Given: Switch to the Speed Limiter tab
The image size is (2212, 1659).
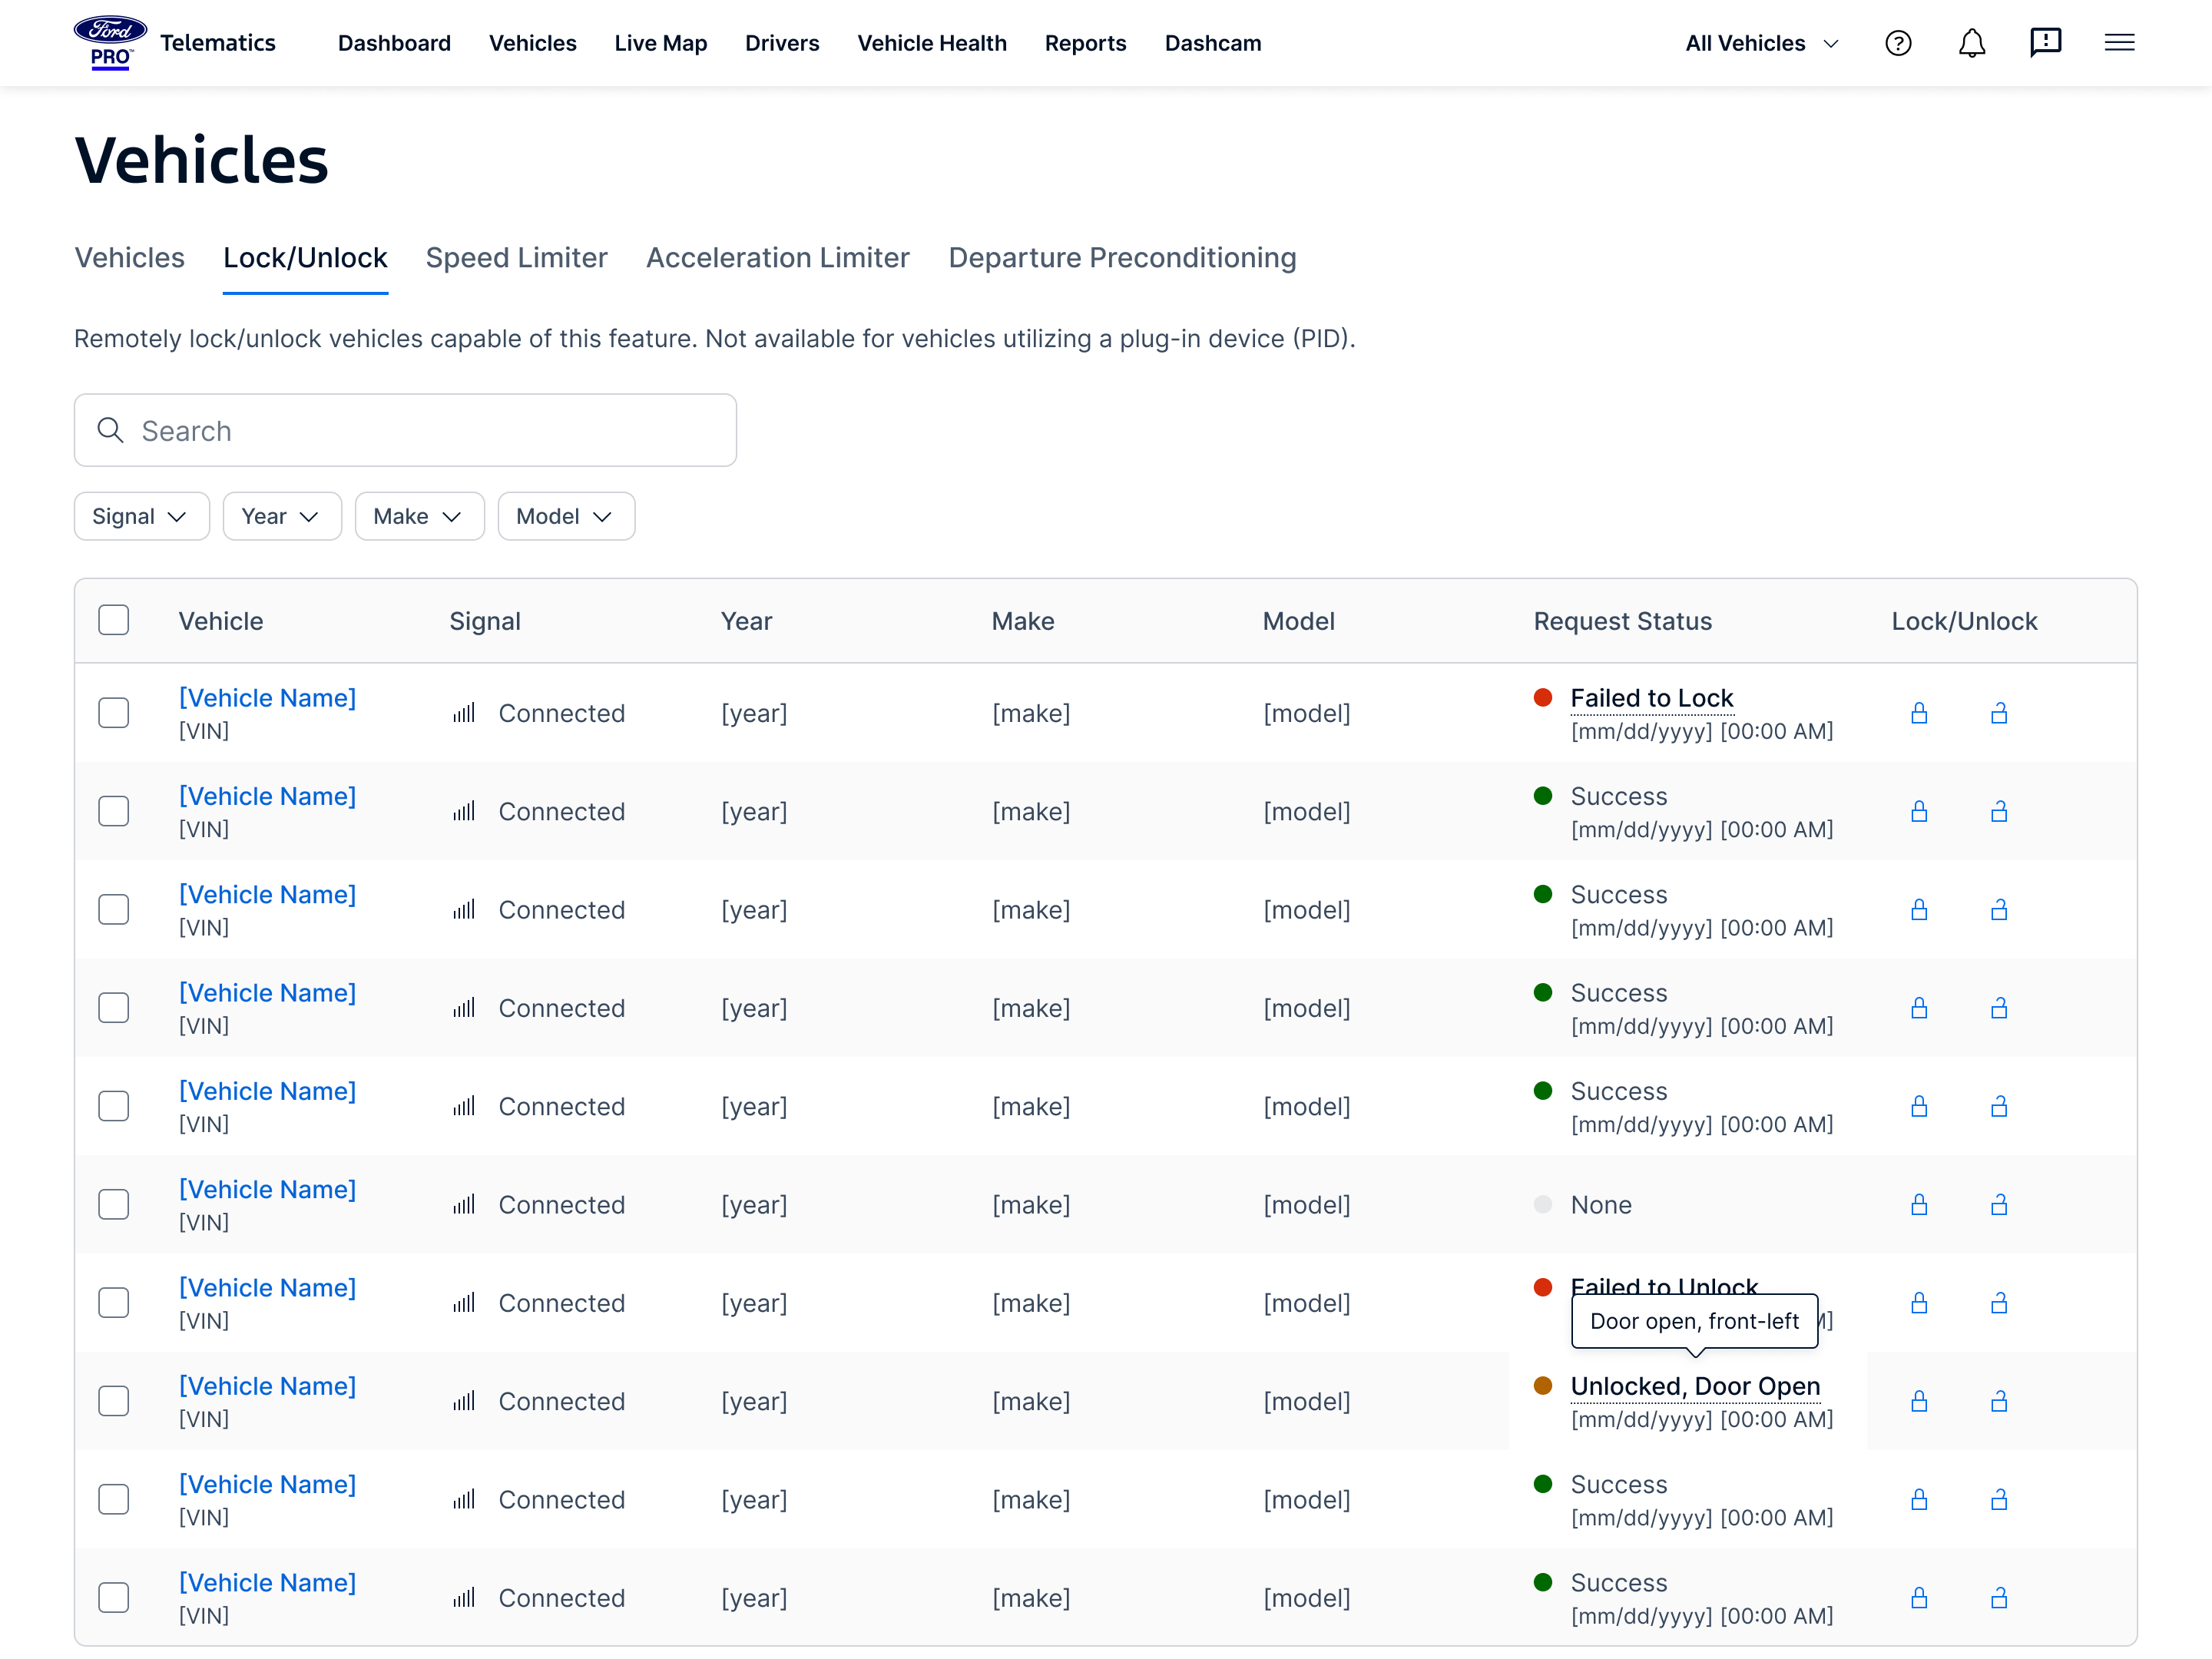Looking at the screenshot, I should (516, 257).
